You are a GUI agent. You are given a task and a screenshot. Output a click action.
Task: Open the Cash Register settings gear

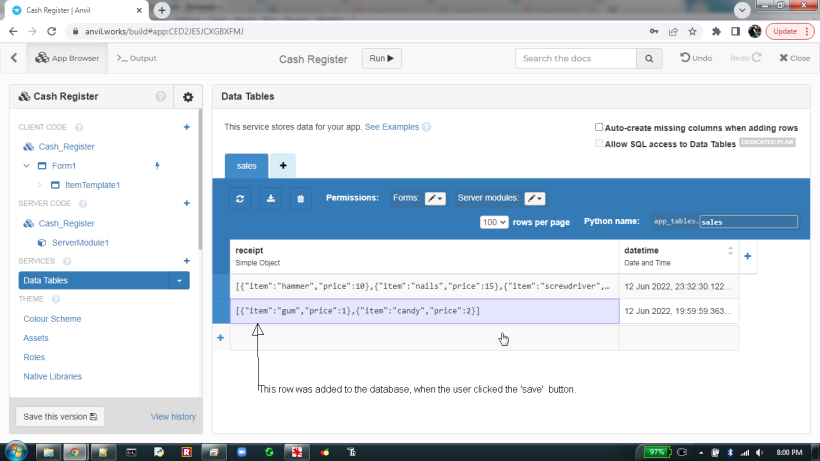tap(187, 97)
